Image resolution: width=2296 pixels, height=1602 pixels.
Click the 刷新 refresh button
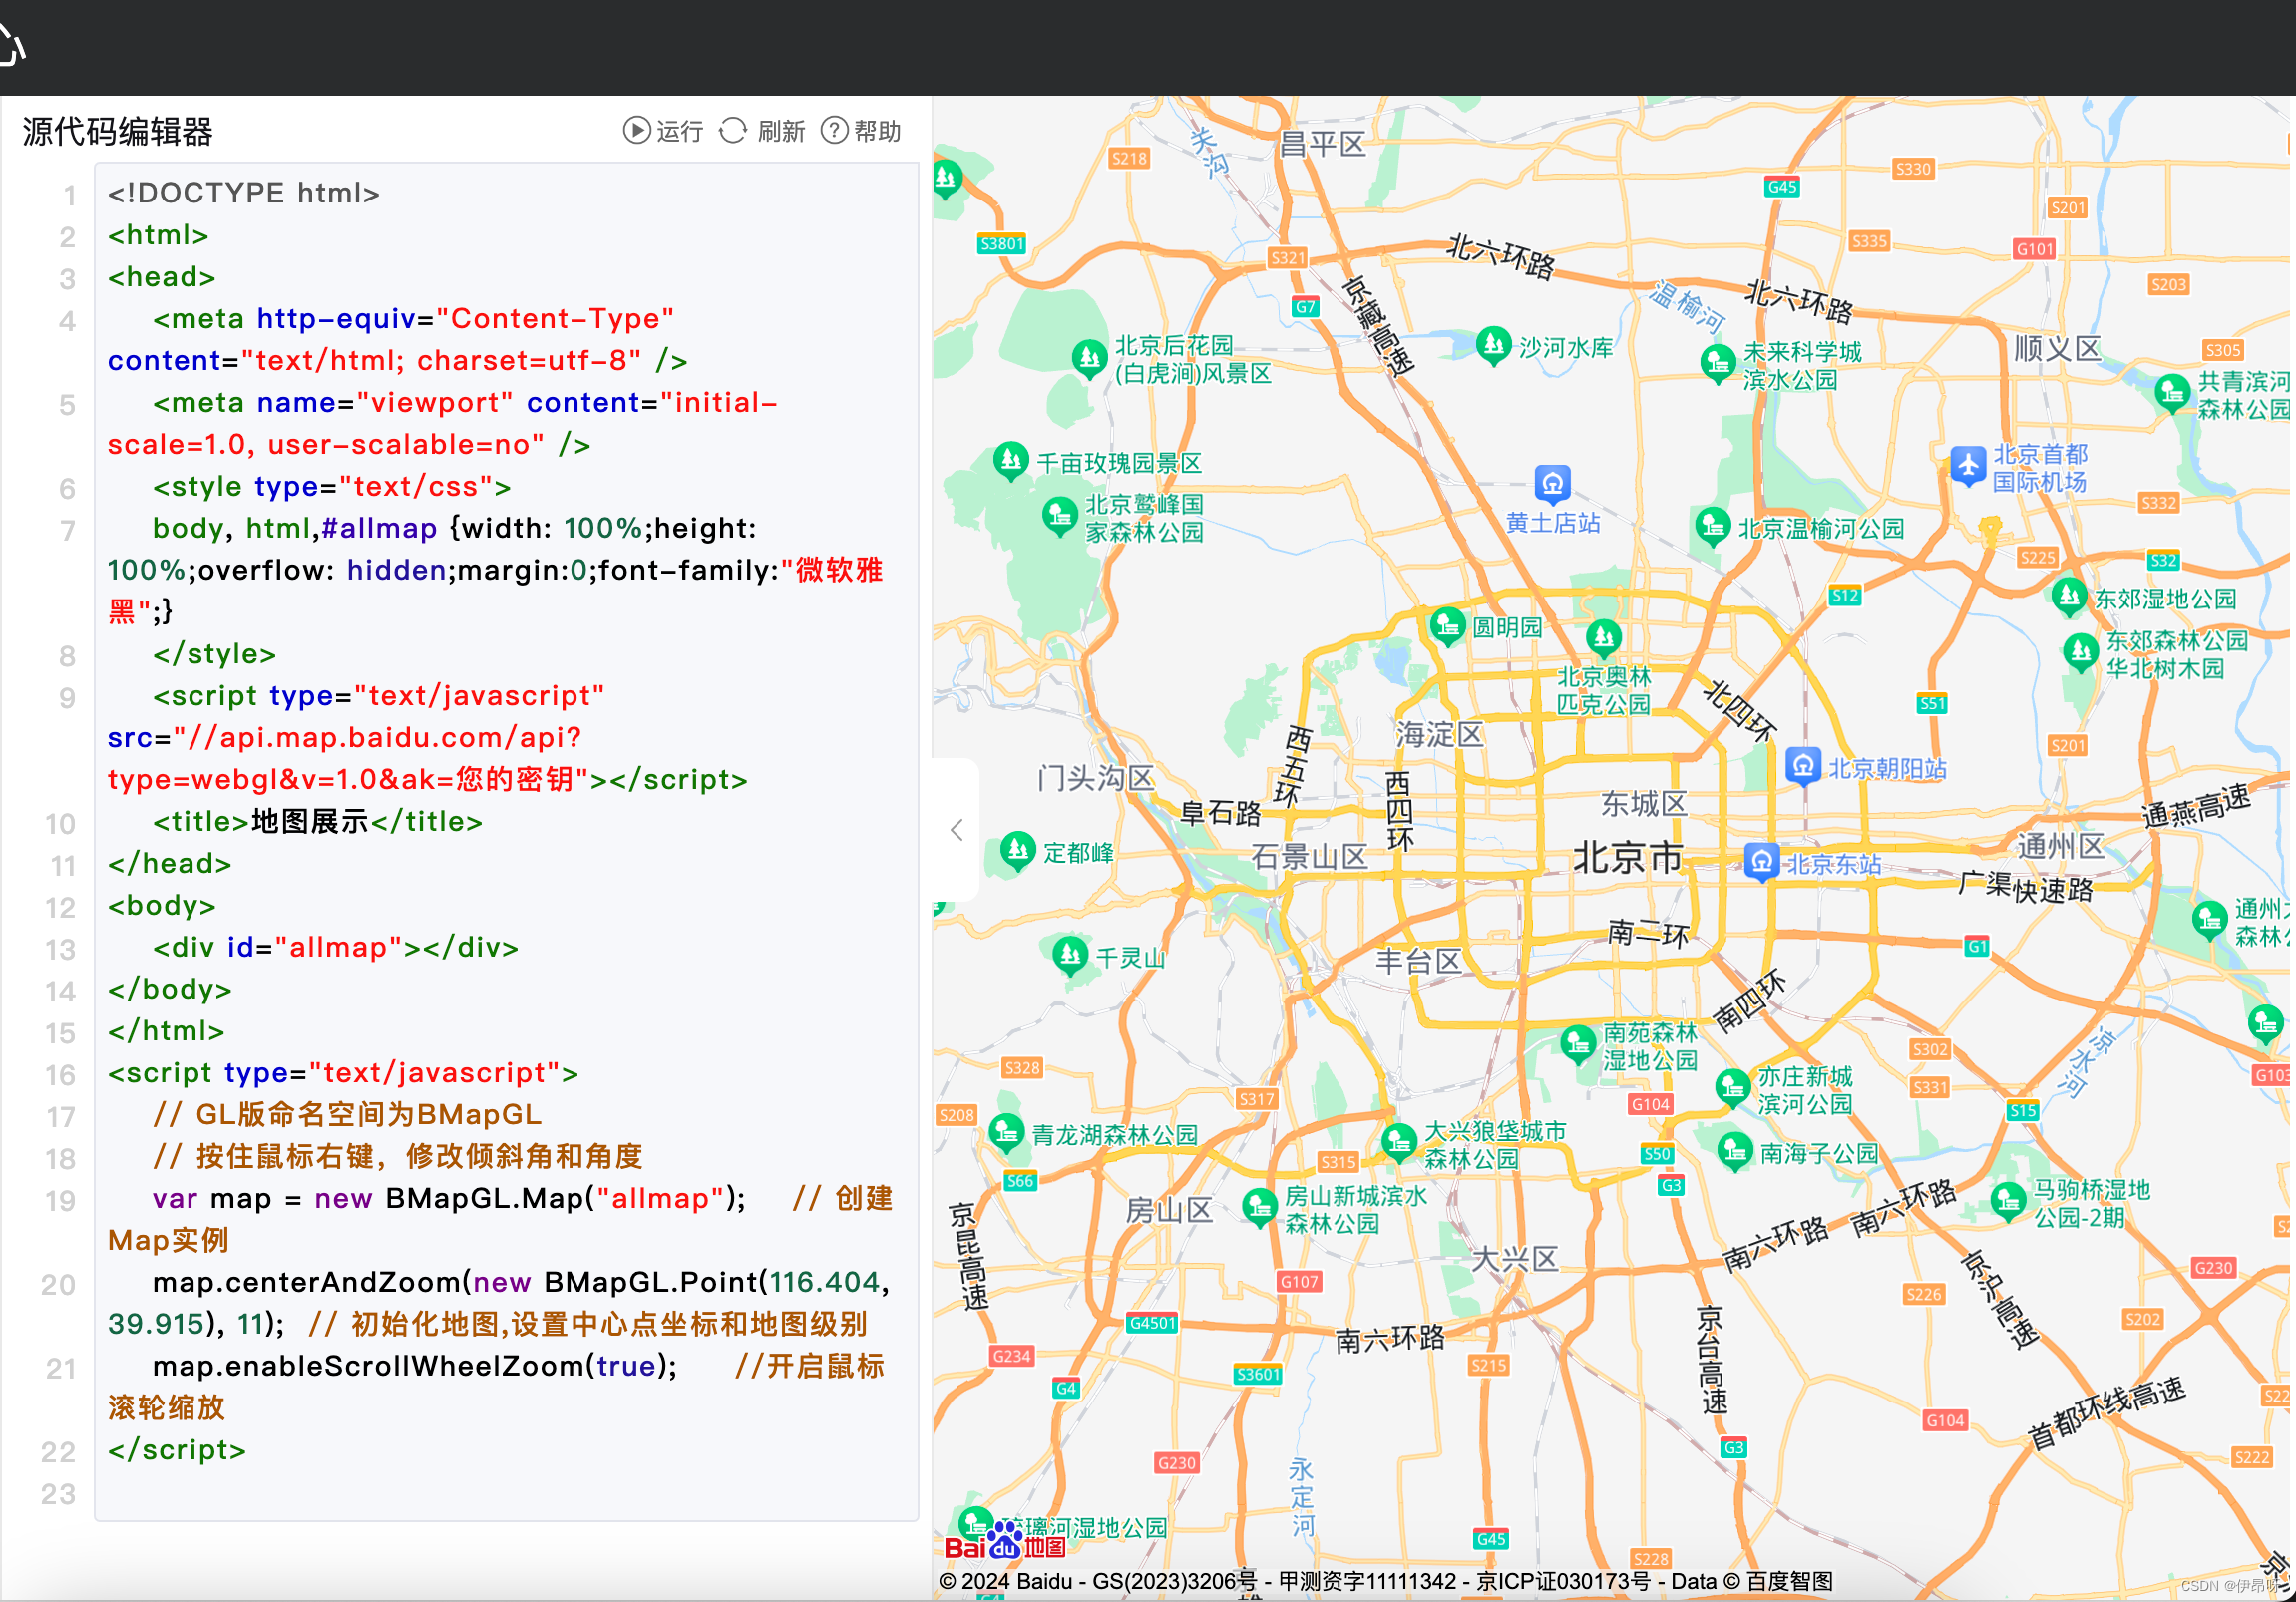(762, 131)
